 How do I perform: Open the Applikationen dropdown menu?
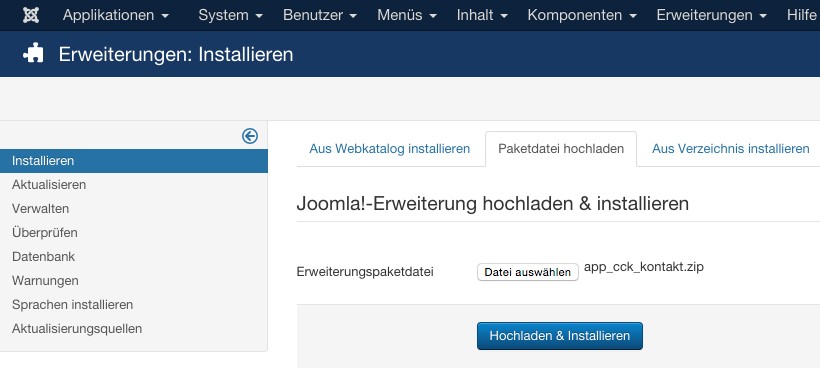[116, 15]
